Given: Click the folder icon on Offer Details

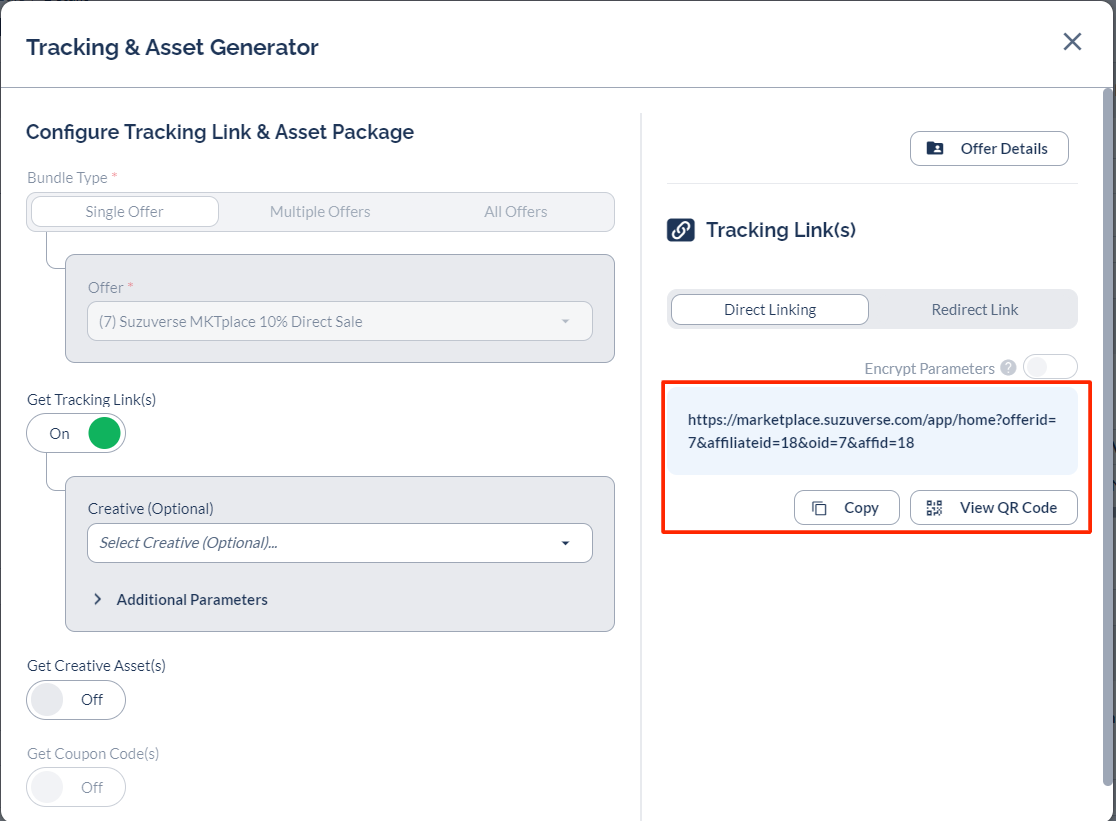Looking at the screenshot, I should coord(935,148).
